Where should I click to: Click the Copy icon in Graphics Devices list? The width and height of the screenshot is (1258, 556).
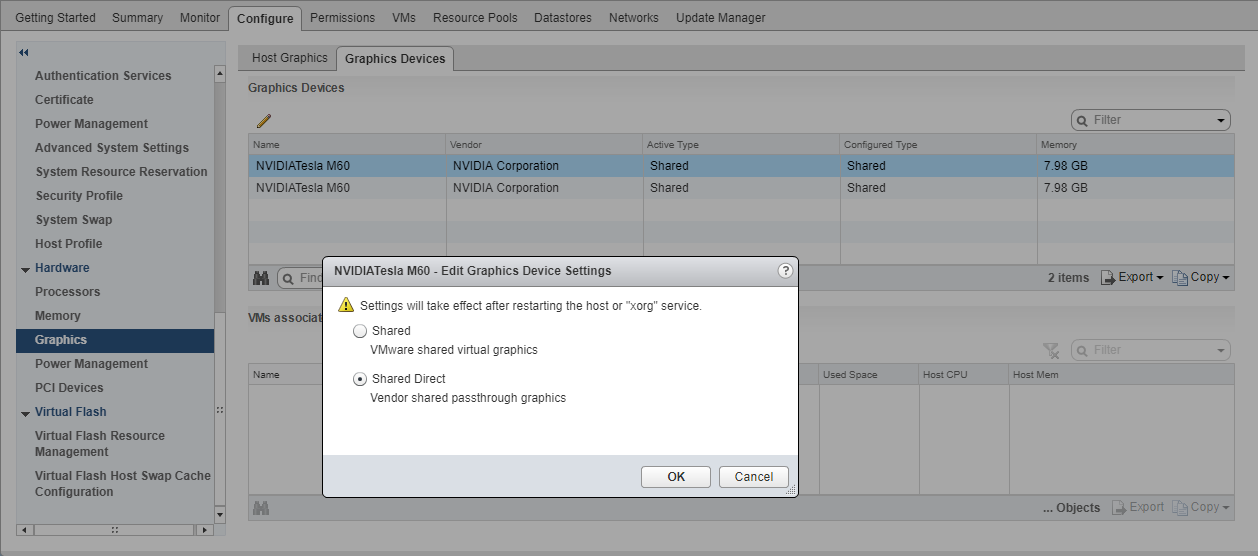(1180, 277)
